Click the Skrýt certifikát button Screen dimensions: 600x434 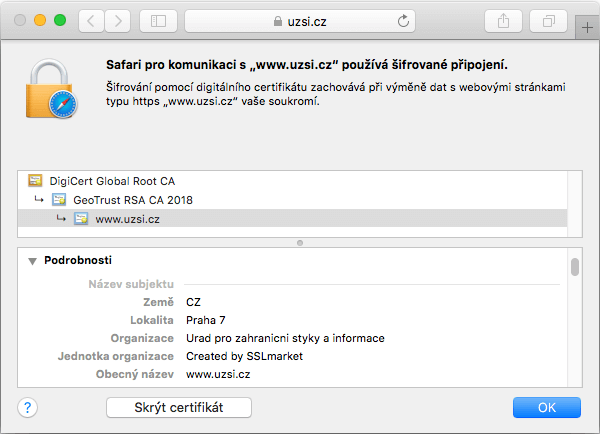179,407
